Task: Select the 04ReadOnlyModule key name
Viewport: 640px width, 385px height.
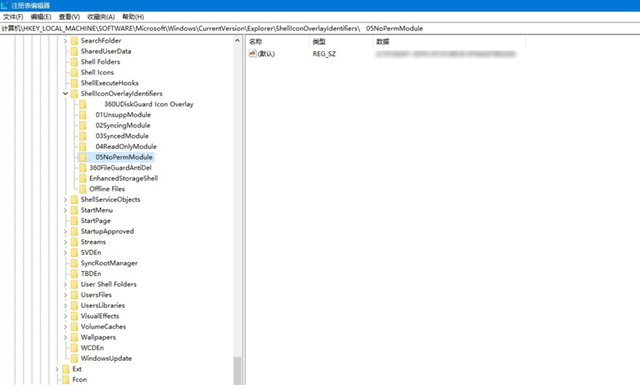Action: tap(126, 147)
